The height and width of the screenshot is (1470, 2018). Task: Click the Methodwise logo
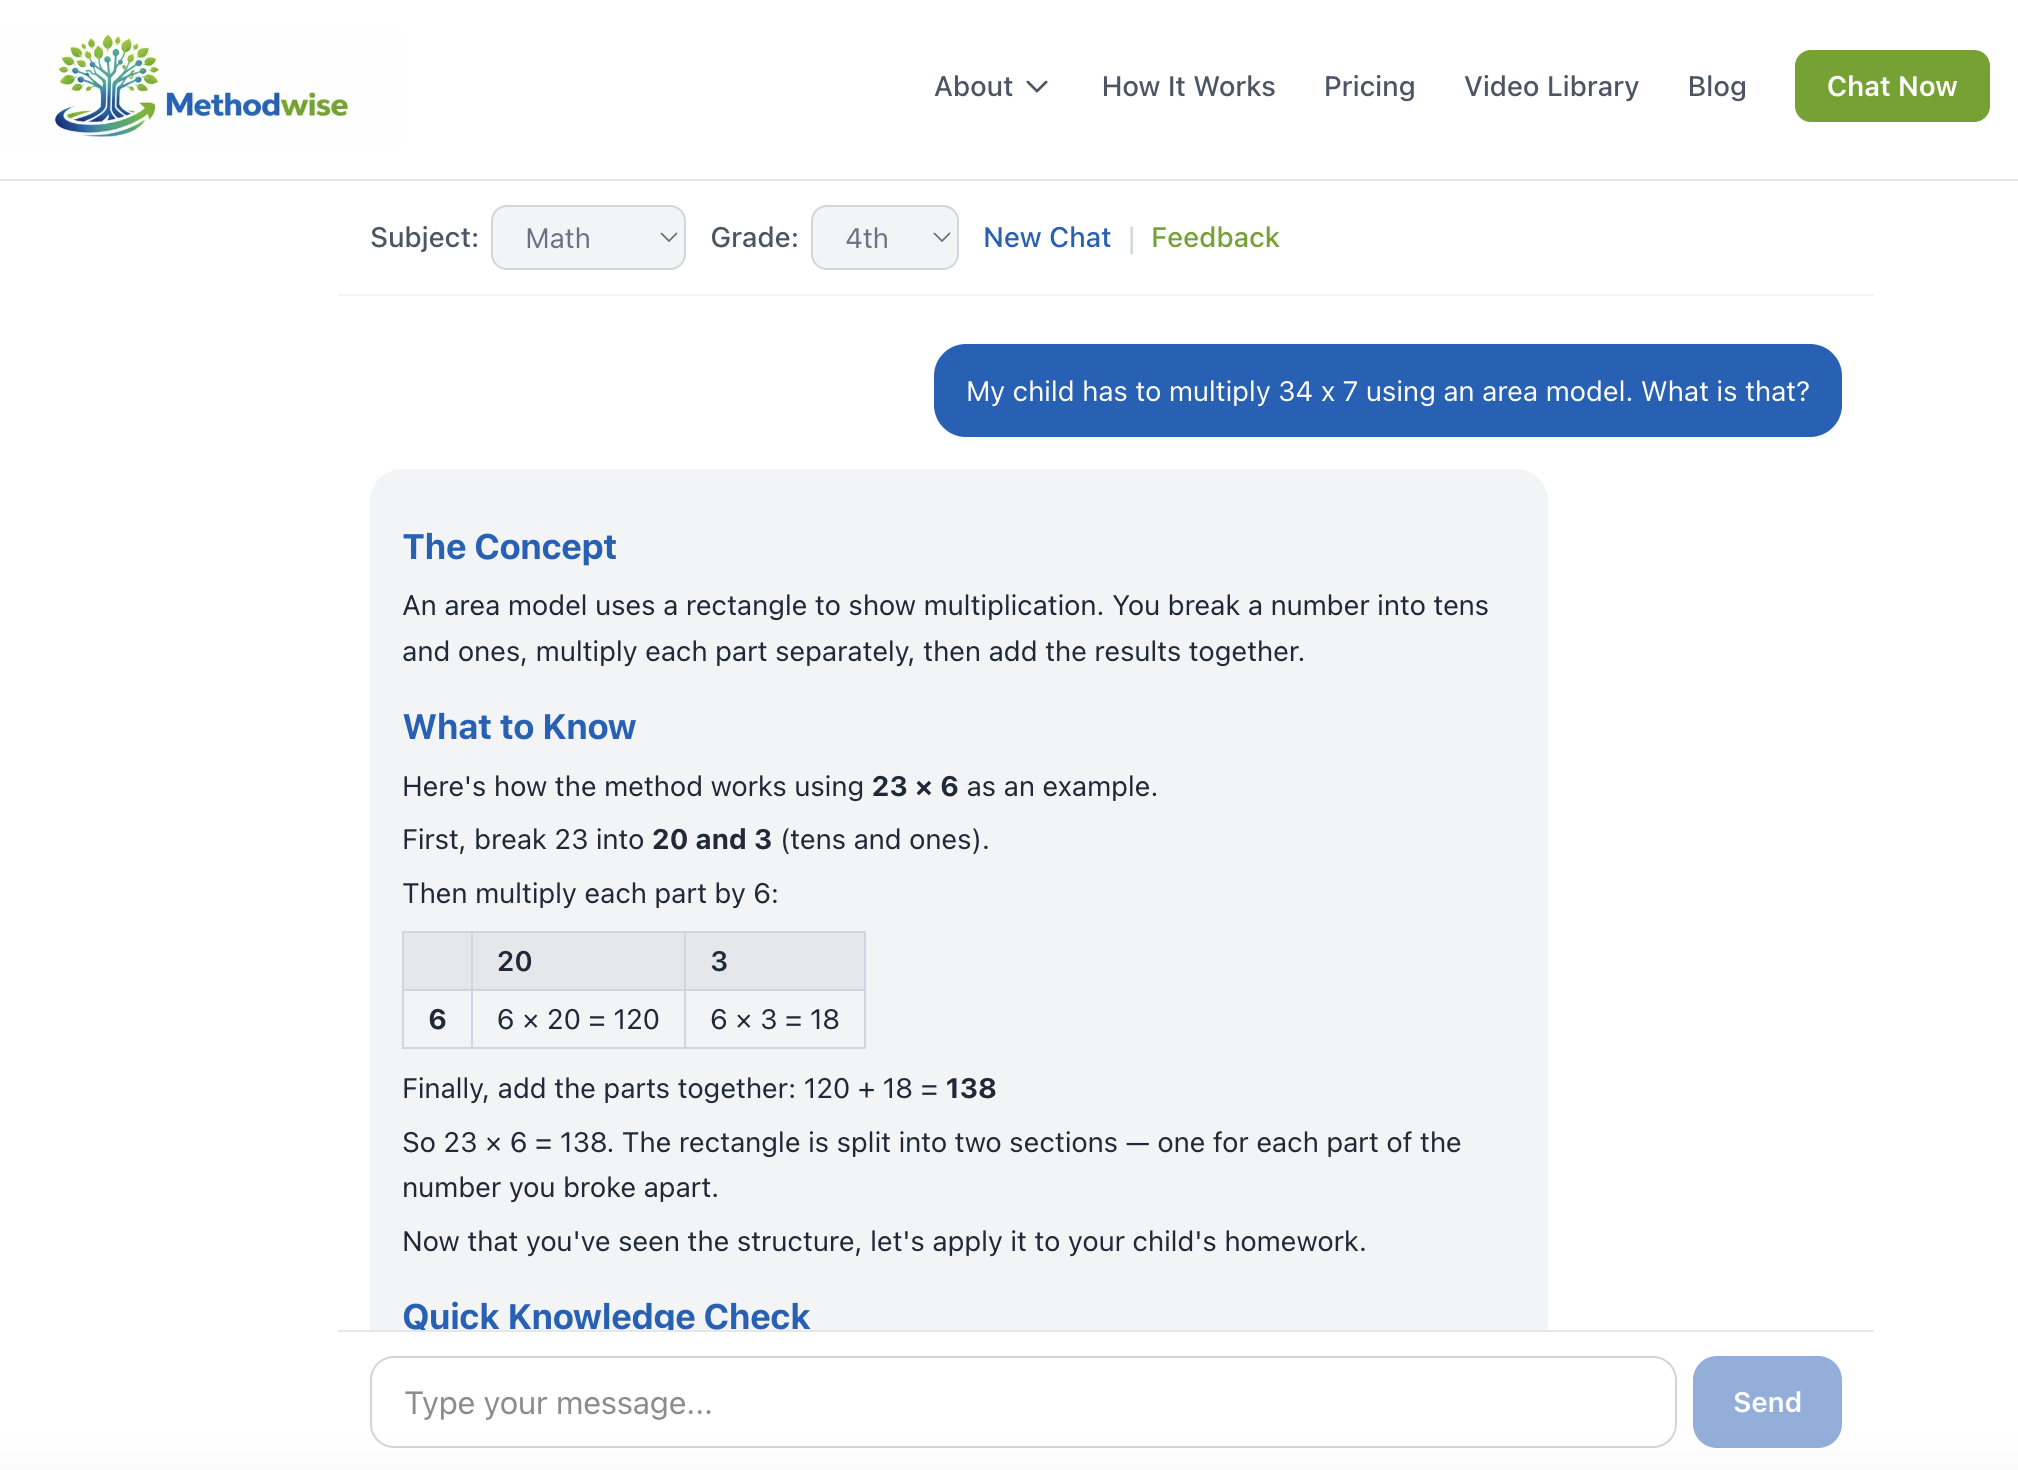(200, 85)
